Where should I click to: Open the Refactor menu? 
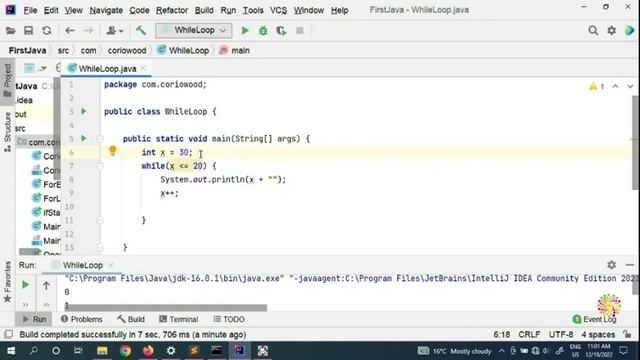(172, 10)
